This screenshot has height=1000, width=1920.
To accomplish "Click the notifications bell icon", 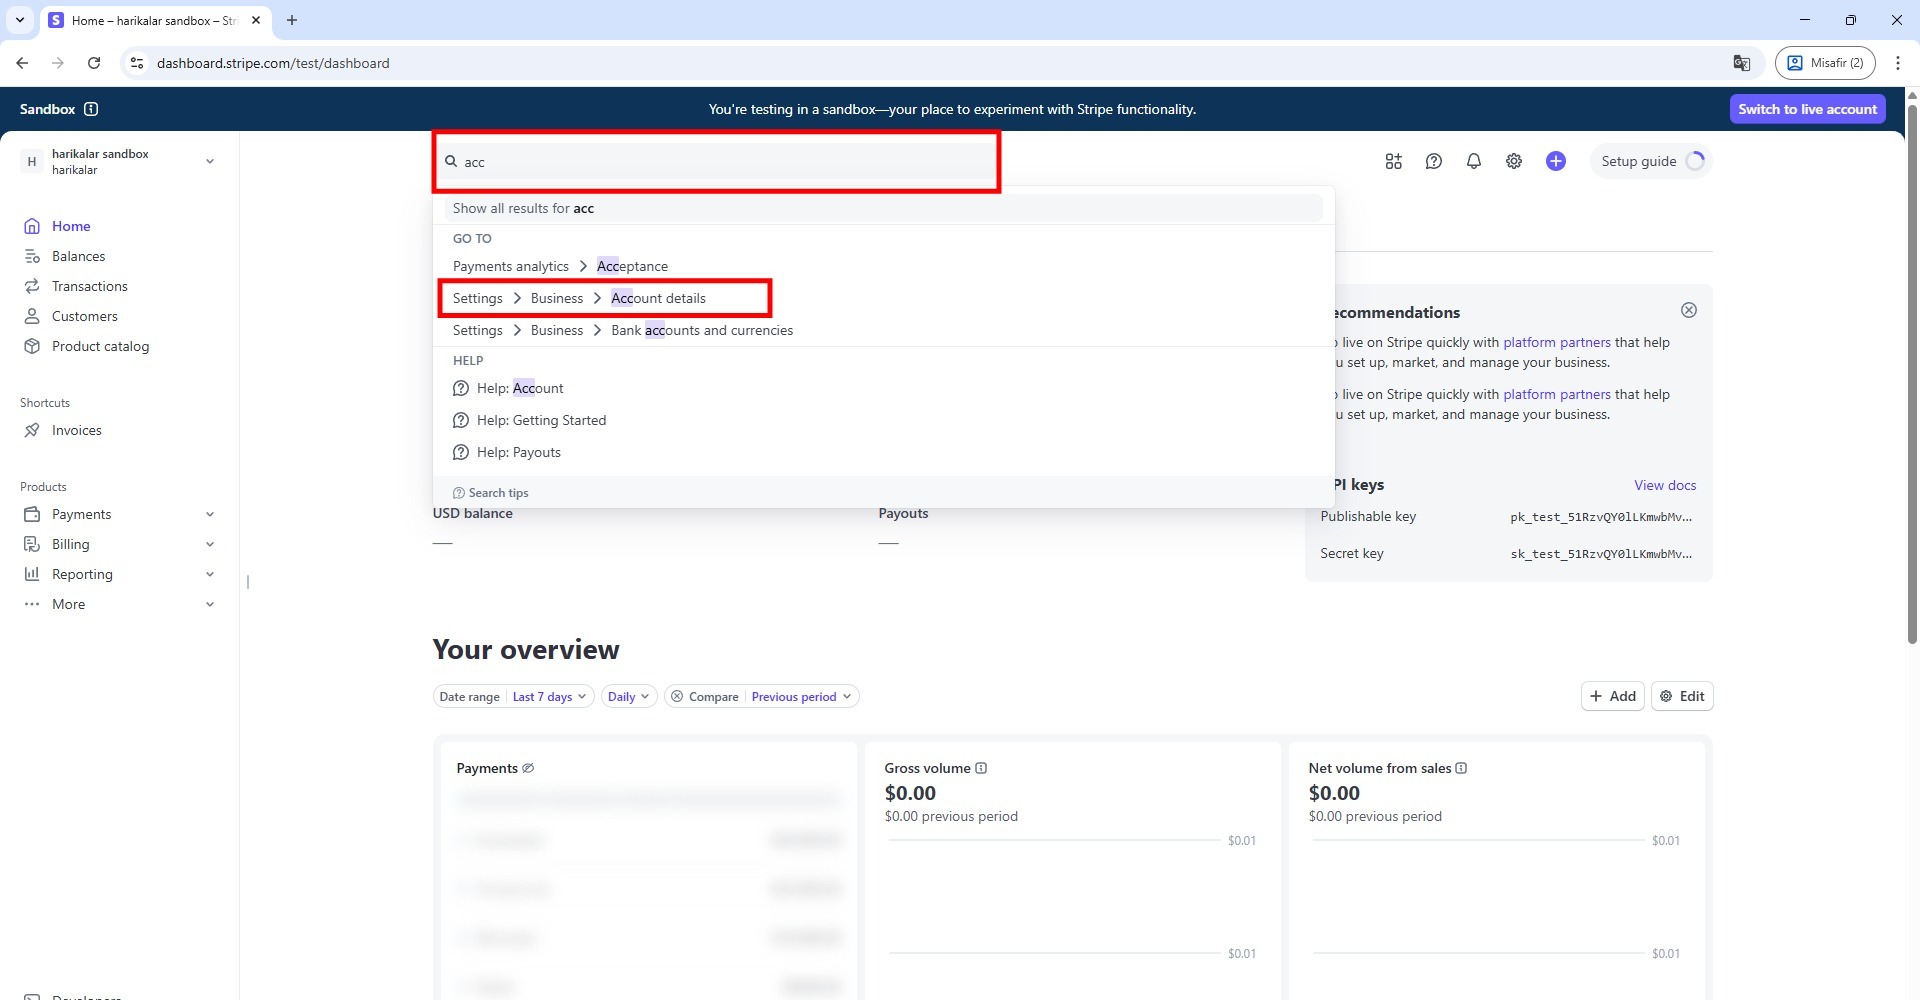I will coord(1473,161).
